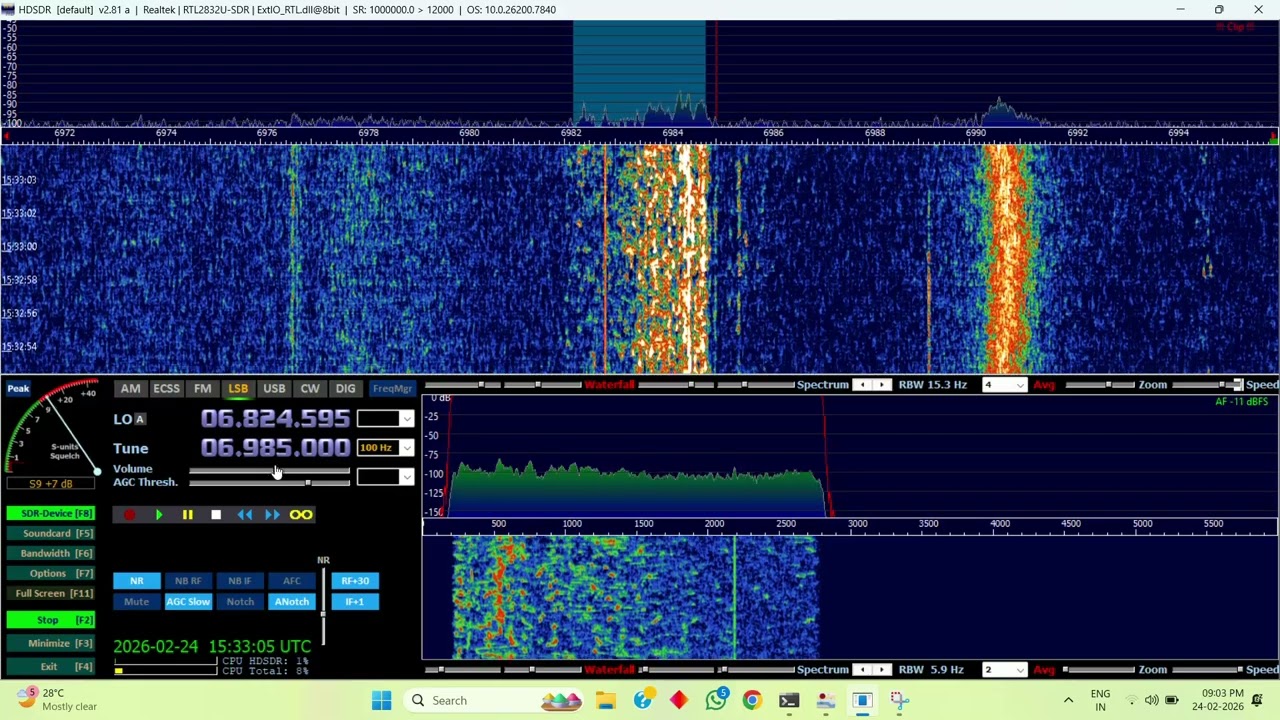Click the LO A selector button
This screenshot has width=1280, height=720.
pyautogui.click(x=140, y=419)
